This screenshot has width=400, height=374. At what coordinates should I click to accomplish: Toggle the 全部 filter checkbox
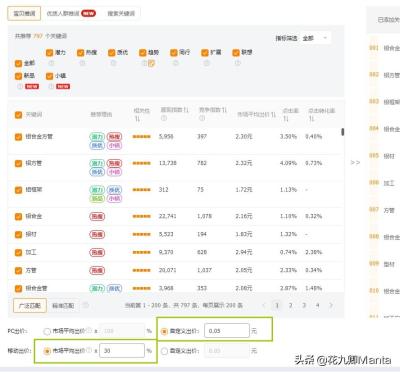tap(18, 63)
